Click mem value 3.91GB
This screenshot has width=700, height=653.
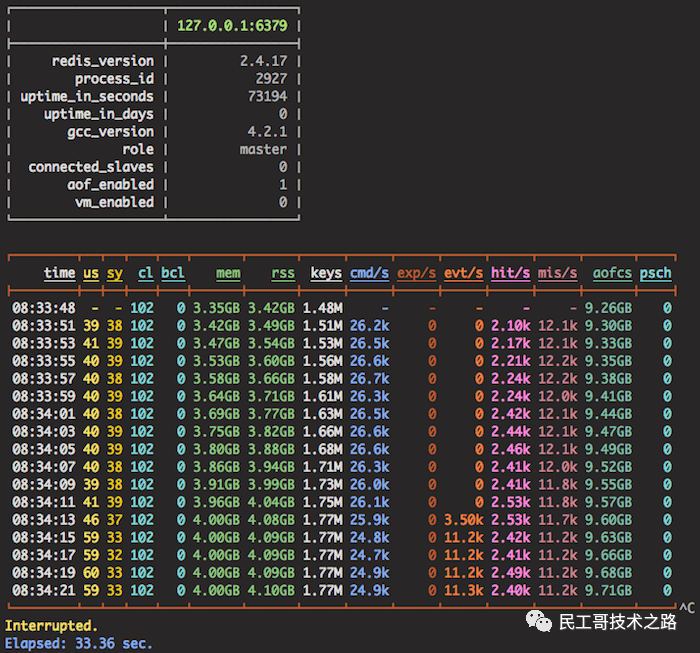click(x=217, y=484)
